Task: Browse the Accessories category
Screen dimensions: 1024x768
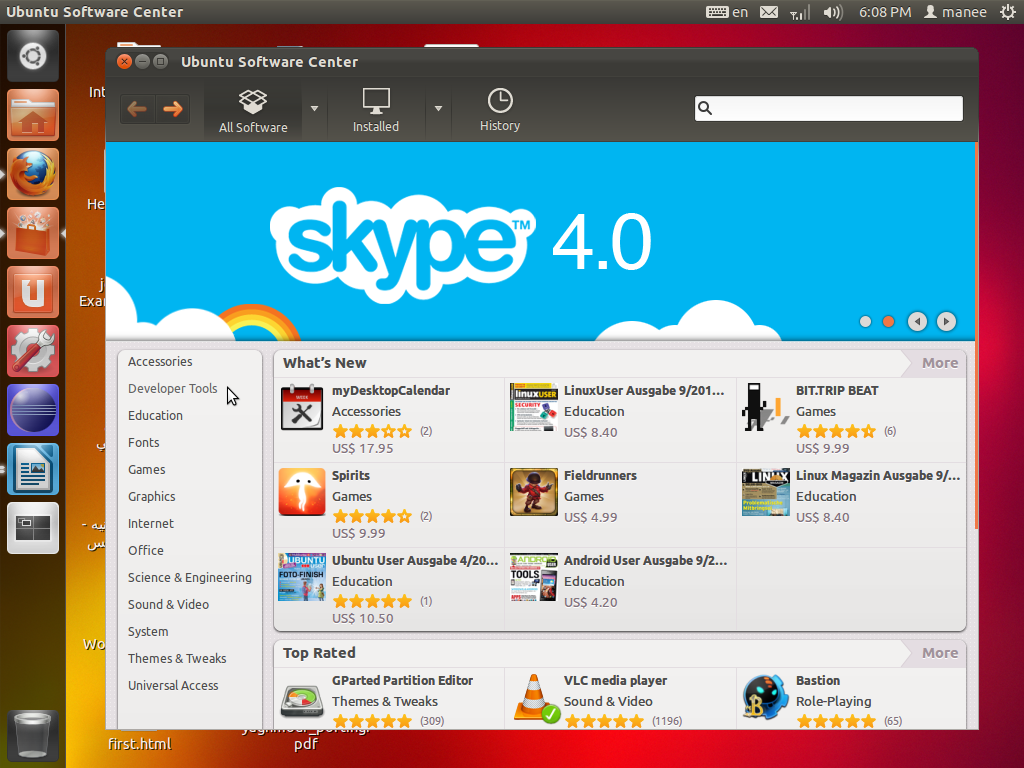Action: click(x=160, y=362)
